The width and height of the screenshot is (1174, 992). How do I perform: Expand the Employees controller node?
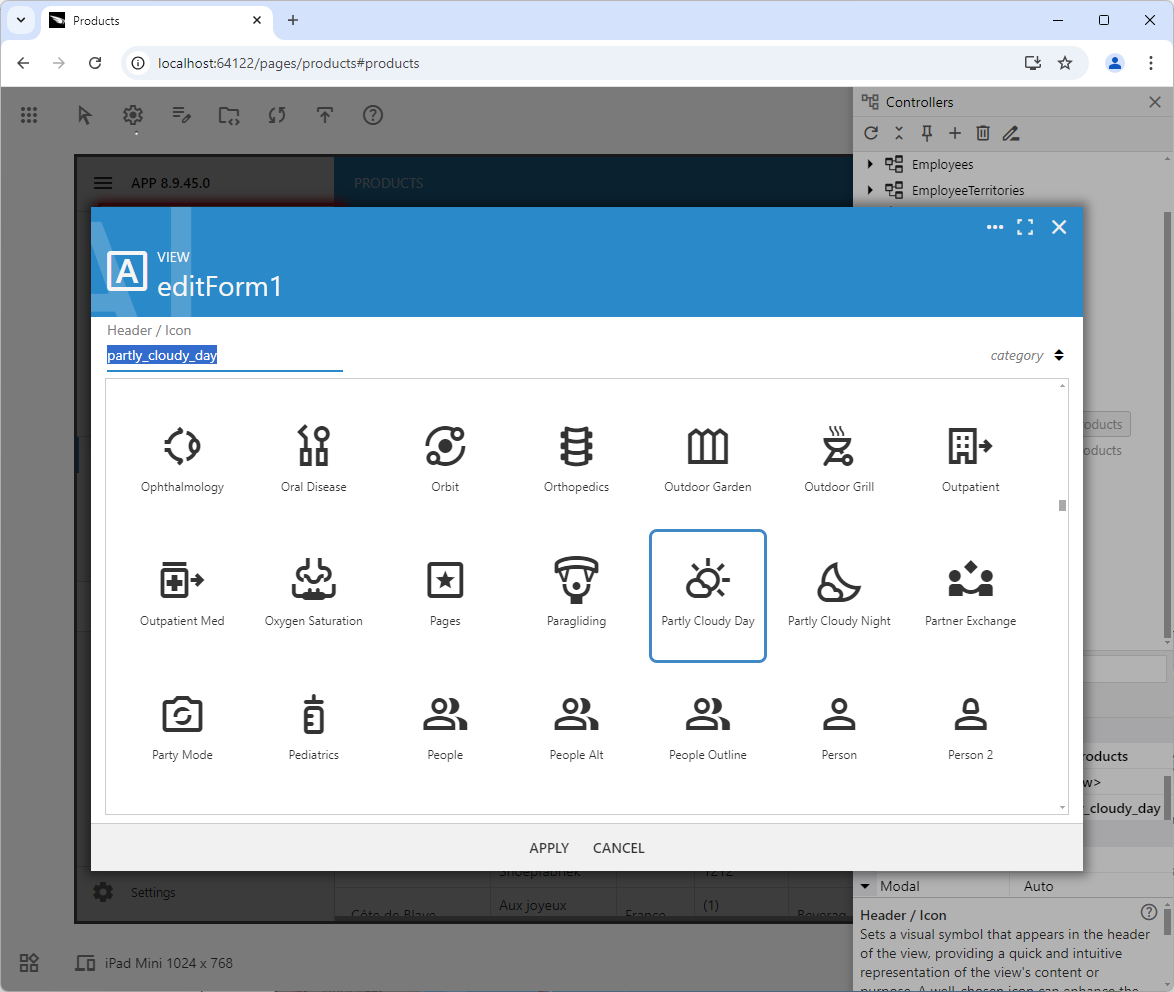870,164
